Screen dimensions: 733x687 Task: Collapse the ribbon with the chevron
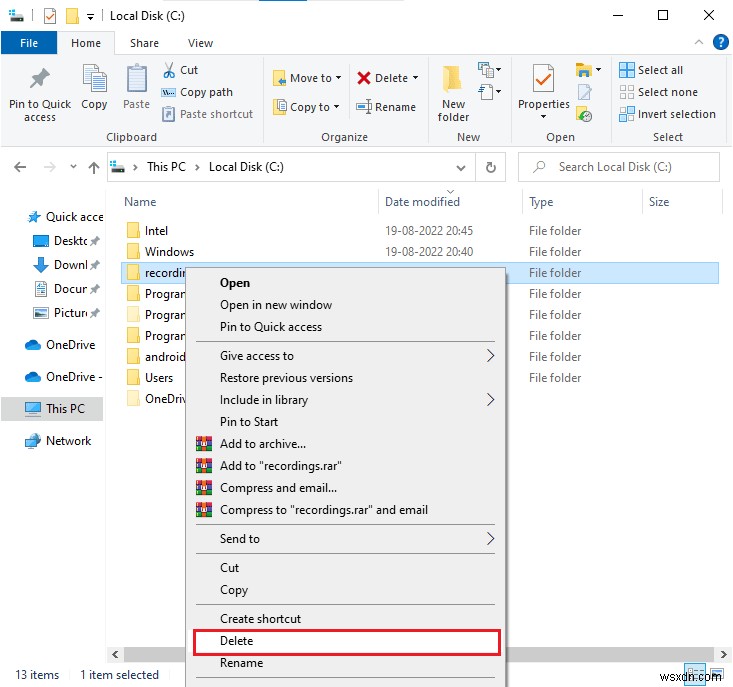coord(698,43)
